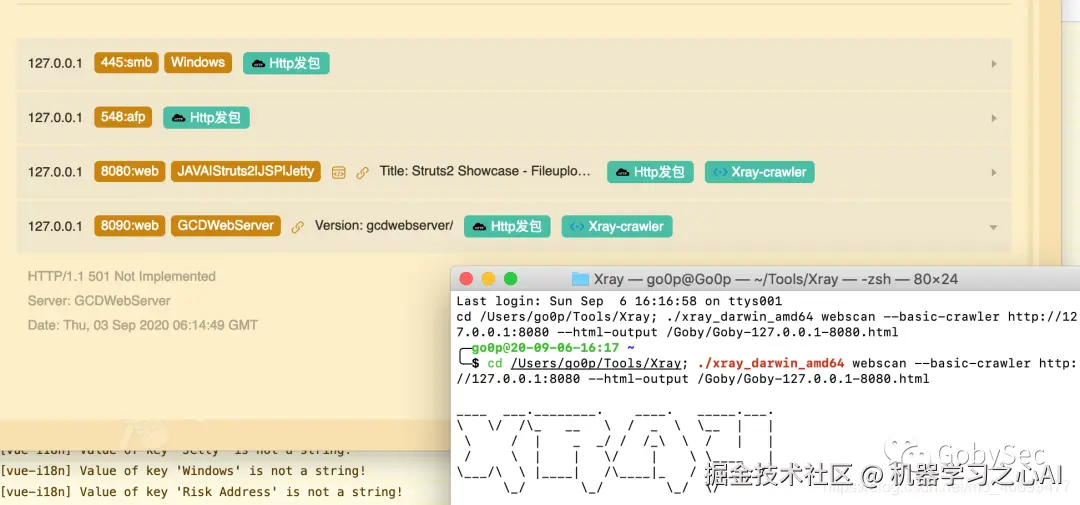This screenshot has width=1080, height=505.
Task: Expand the 548:afp row arrow
Action: pyautogui.click(x=994, y=118)
